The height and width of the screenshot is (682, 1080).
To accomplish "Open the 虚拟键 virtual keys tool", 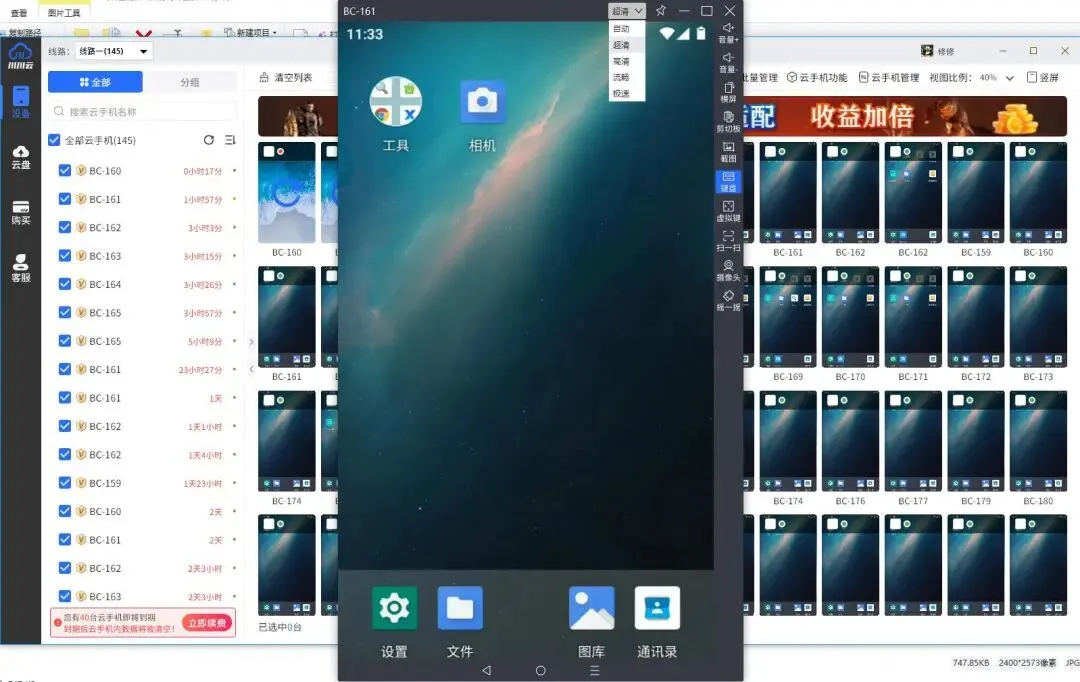I will [x=728, y=211].
